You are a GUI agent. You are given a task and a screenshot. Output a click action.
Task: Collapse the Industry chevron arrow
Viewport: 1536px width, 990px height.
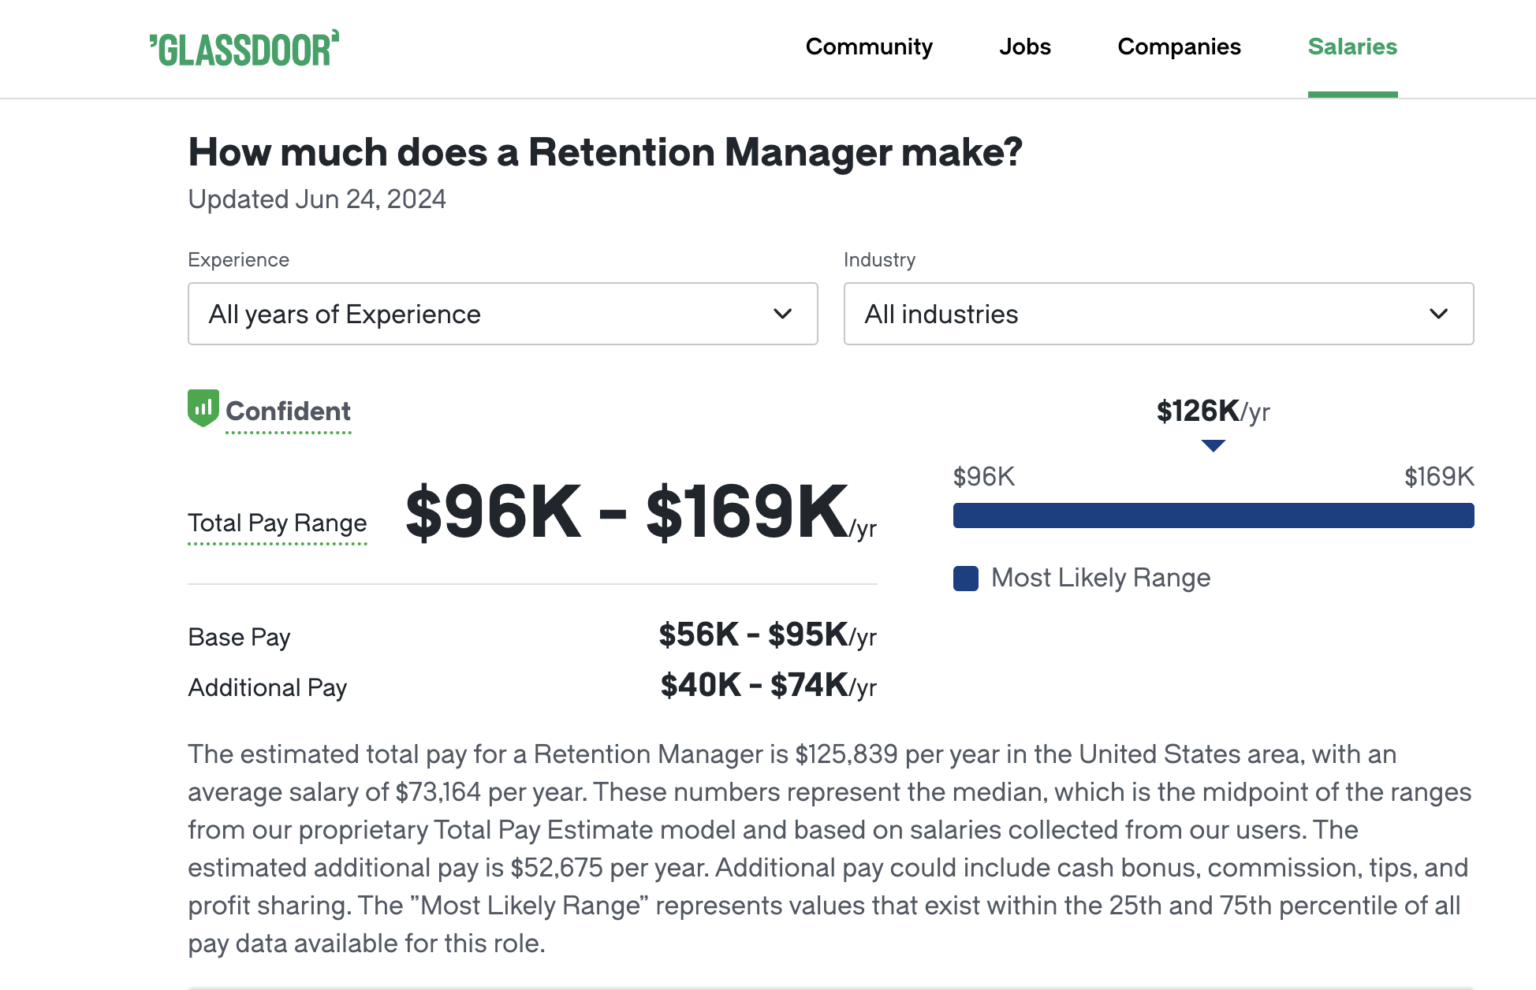1439,314
